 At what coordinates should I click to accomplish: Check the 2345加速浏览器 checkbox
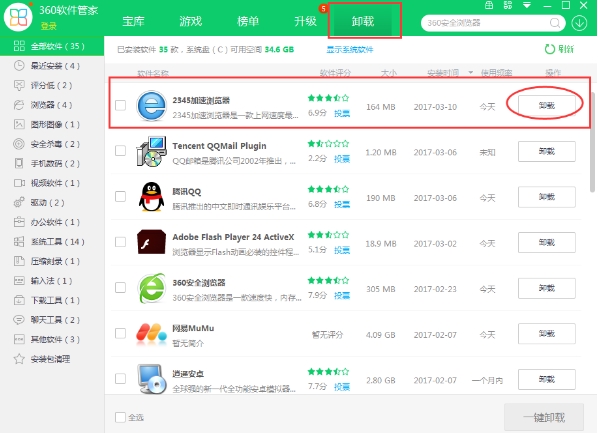click(x=121, y=105)
